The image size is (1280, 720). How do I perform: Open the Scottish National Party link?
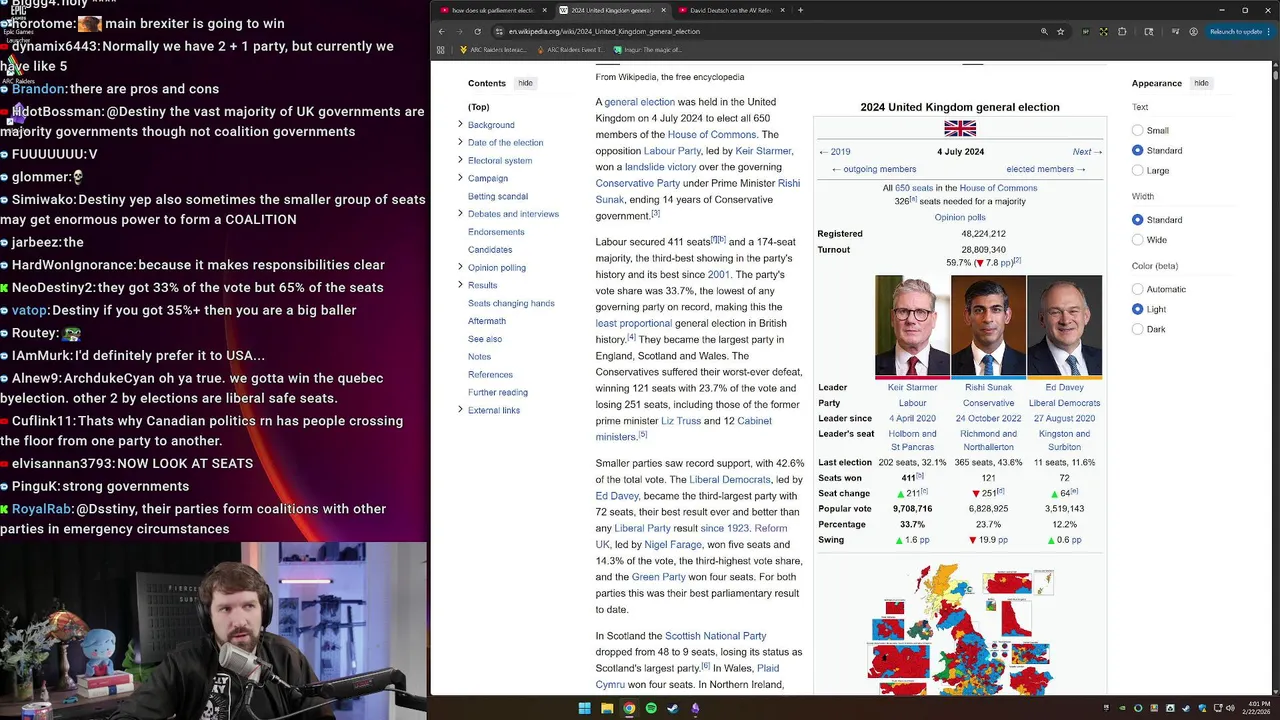(x=715, y=636)
